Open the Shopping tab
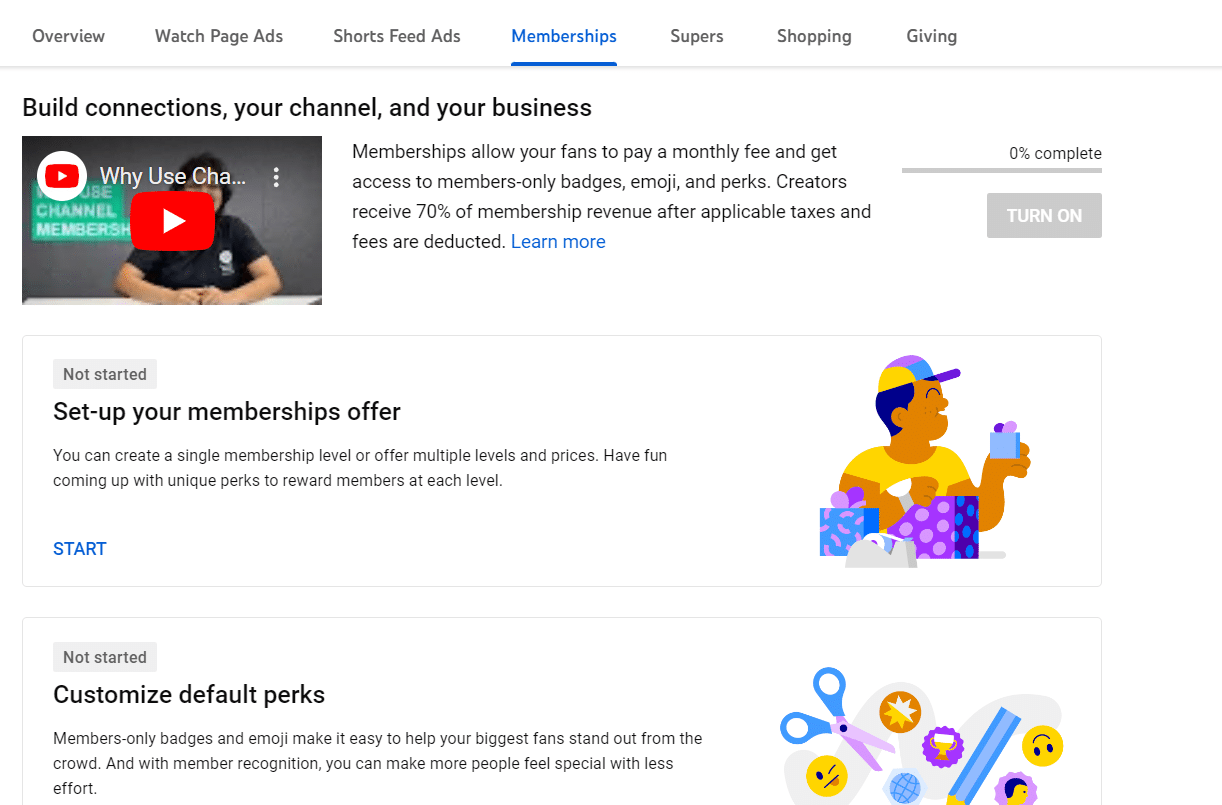The height and width of the screenshot is (805, 1222). pos(813,36)
